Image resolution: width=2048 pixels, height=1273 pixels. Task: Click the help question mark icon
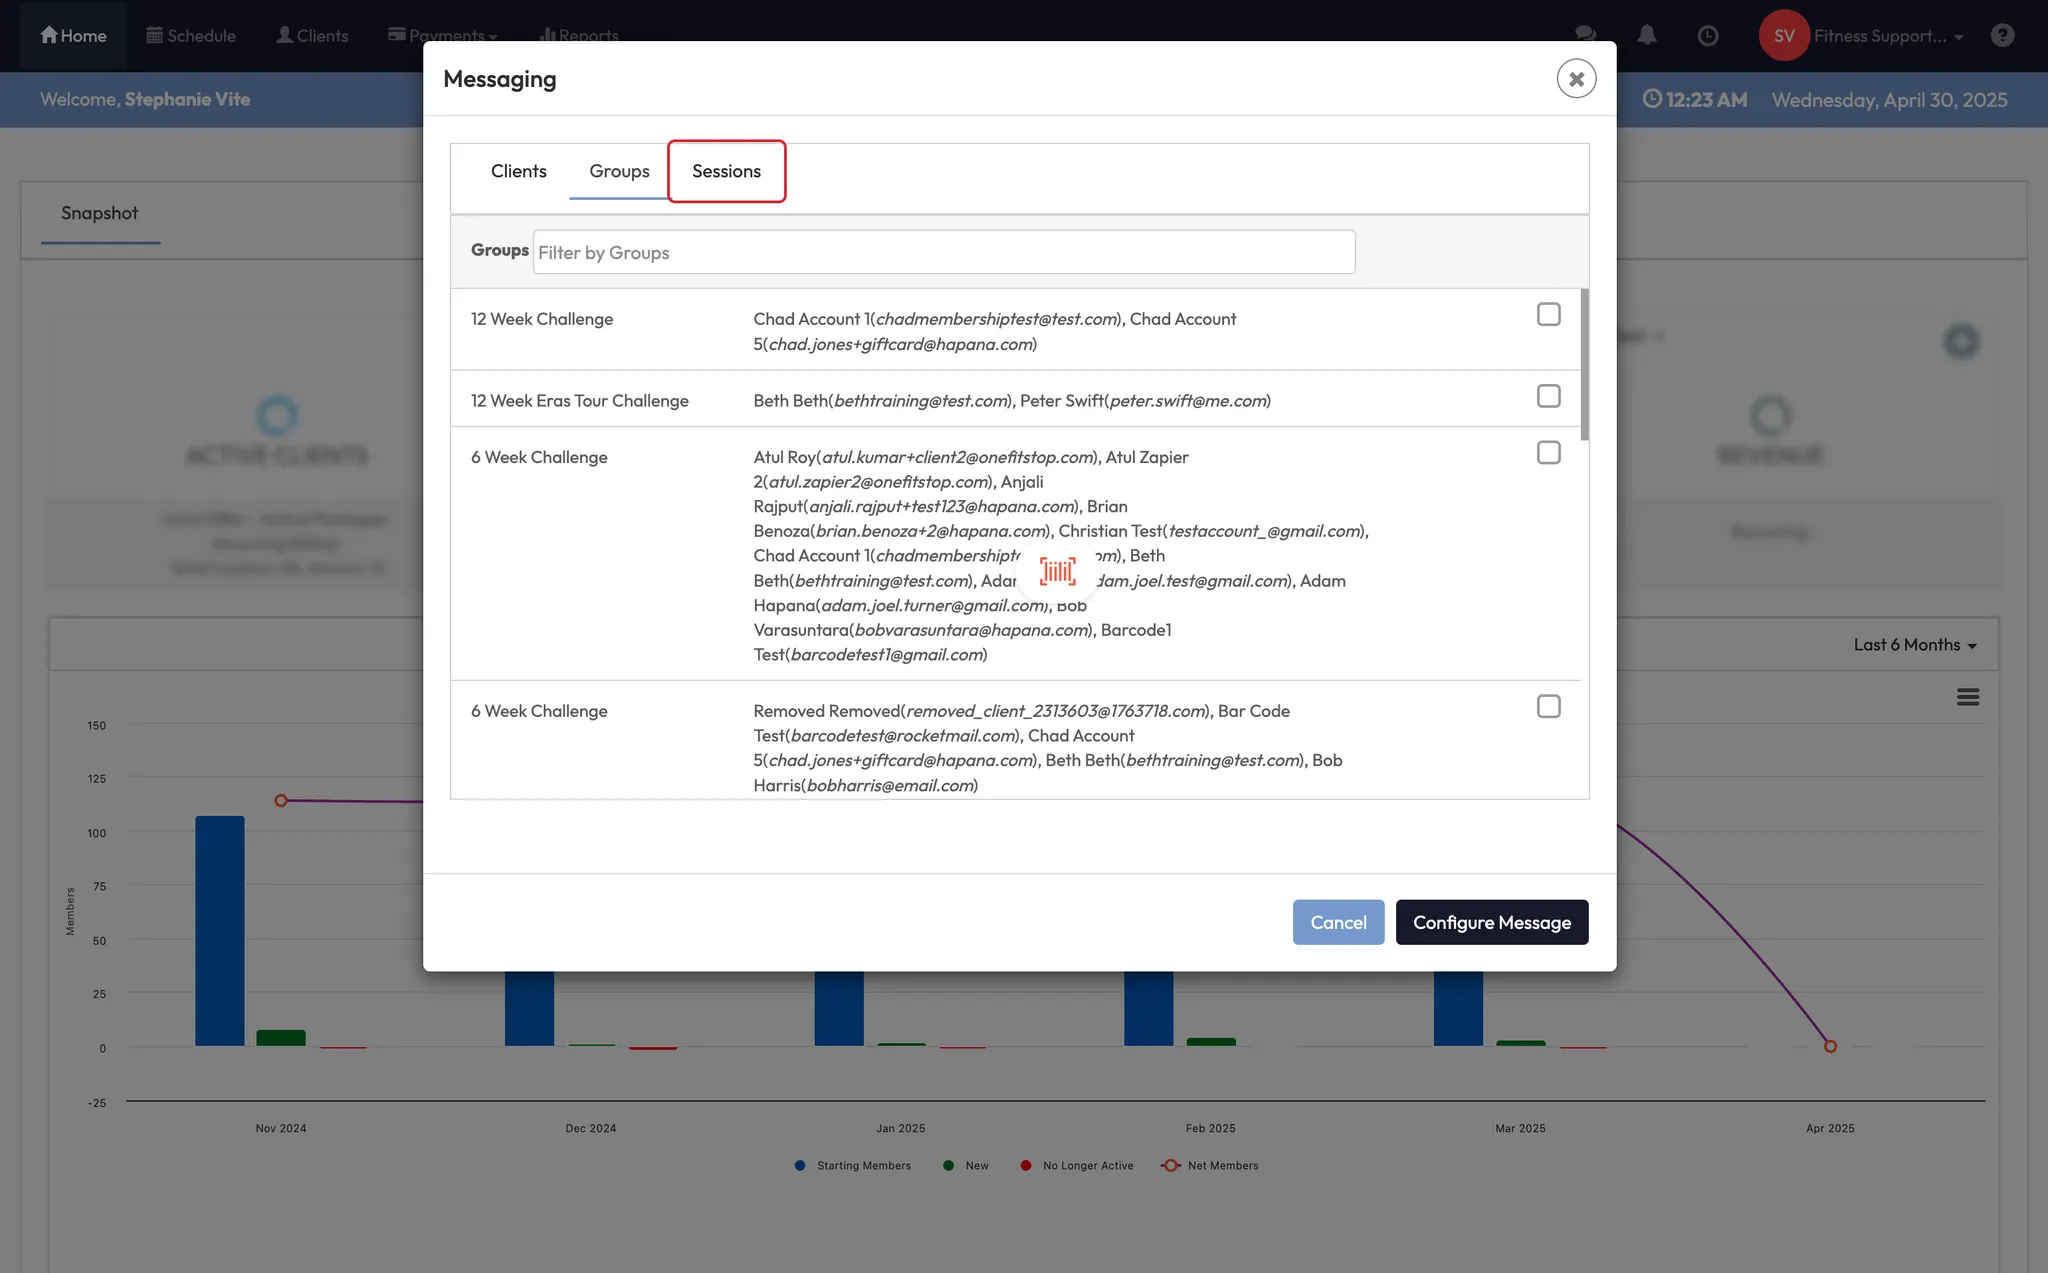click(x=2002, y=35)
